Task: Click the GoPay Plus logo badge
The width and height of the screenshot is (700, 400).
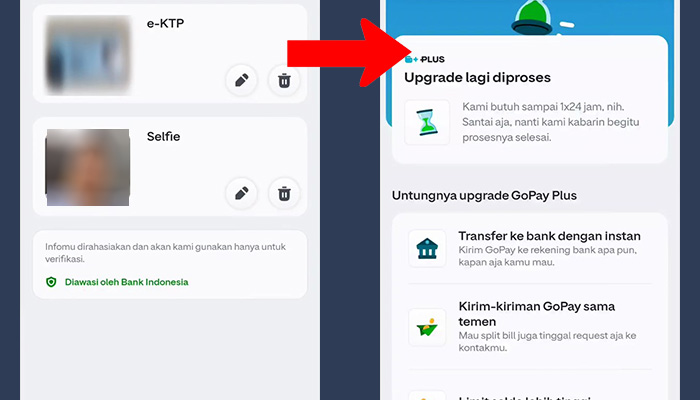Action: click(425, 59)
